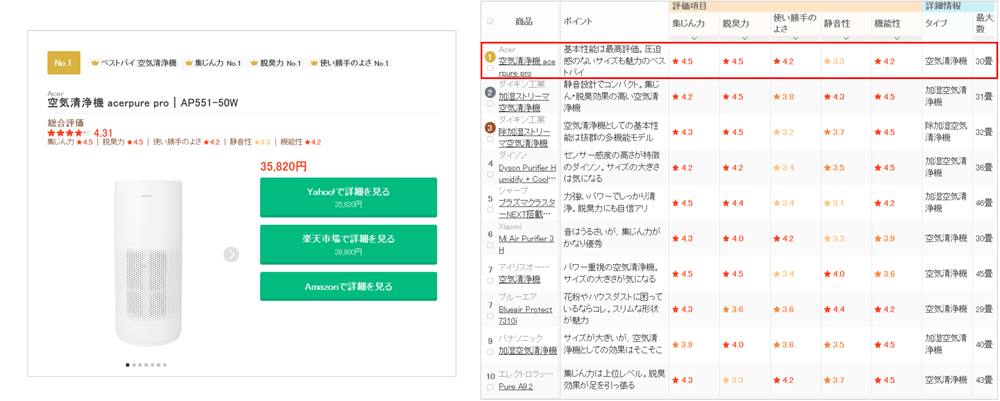Click the 4.31 overall score

103,133
